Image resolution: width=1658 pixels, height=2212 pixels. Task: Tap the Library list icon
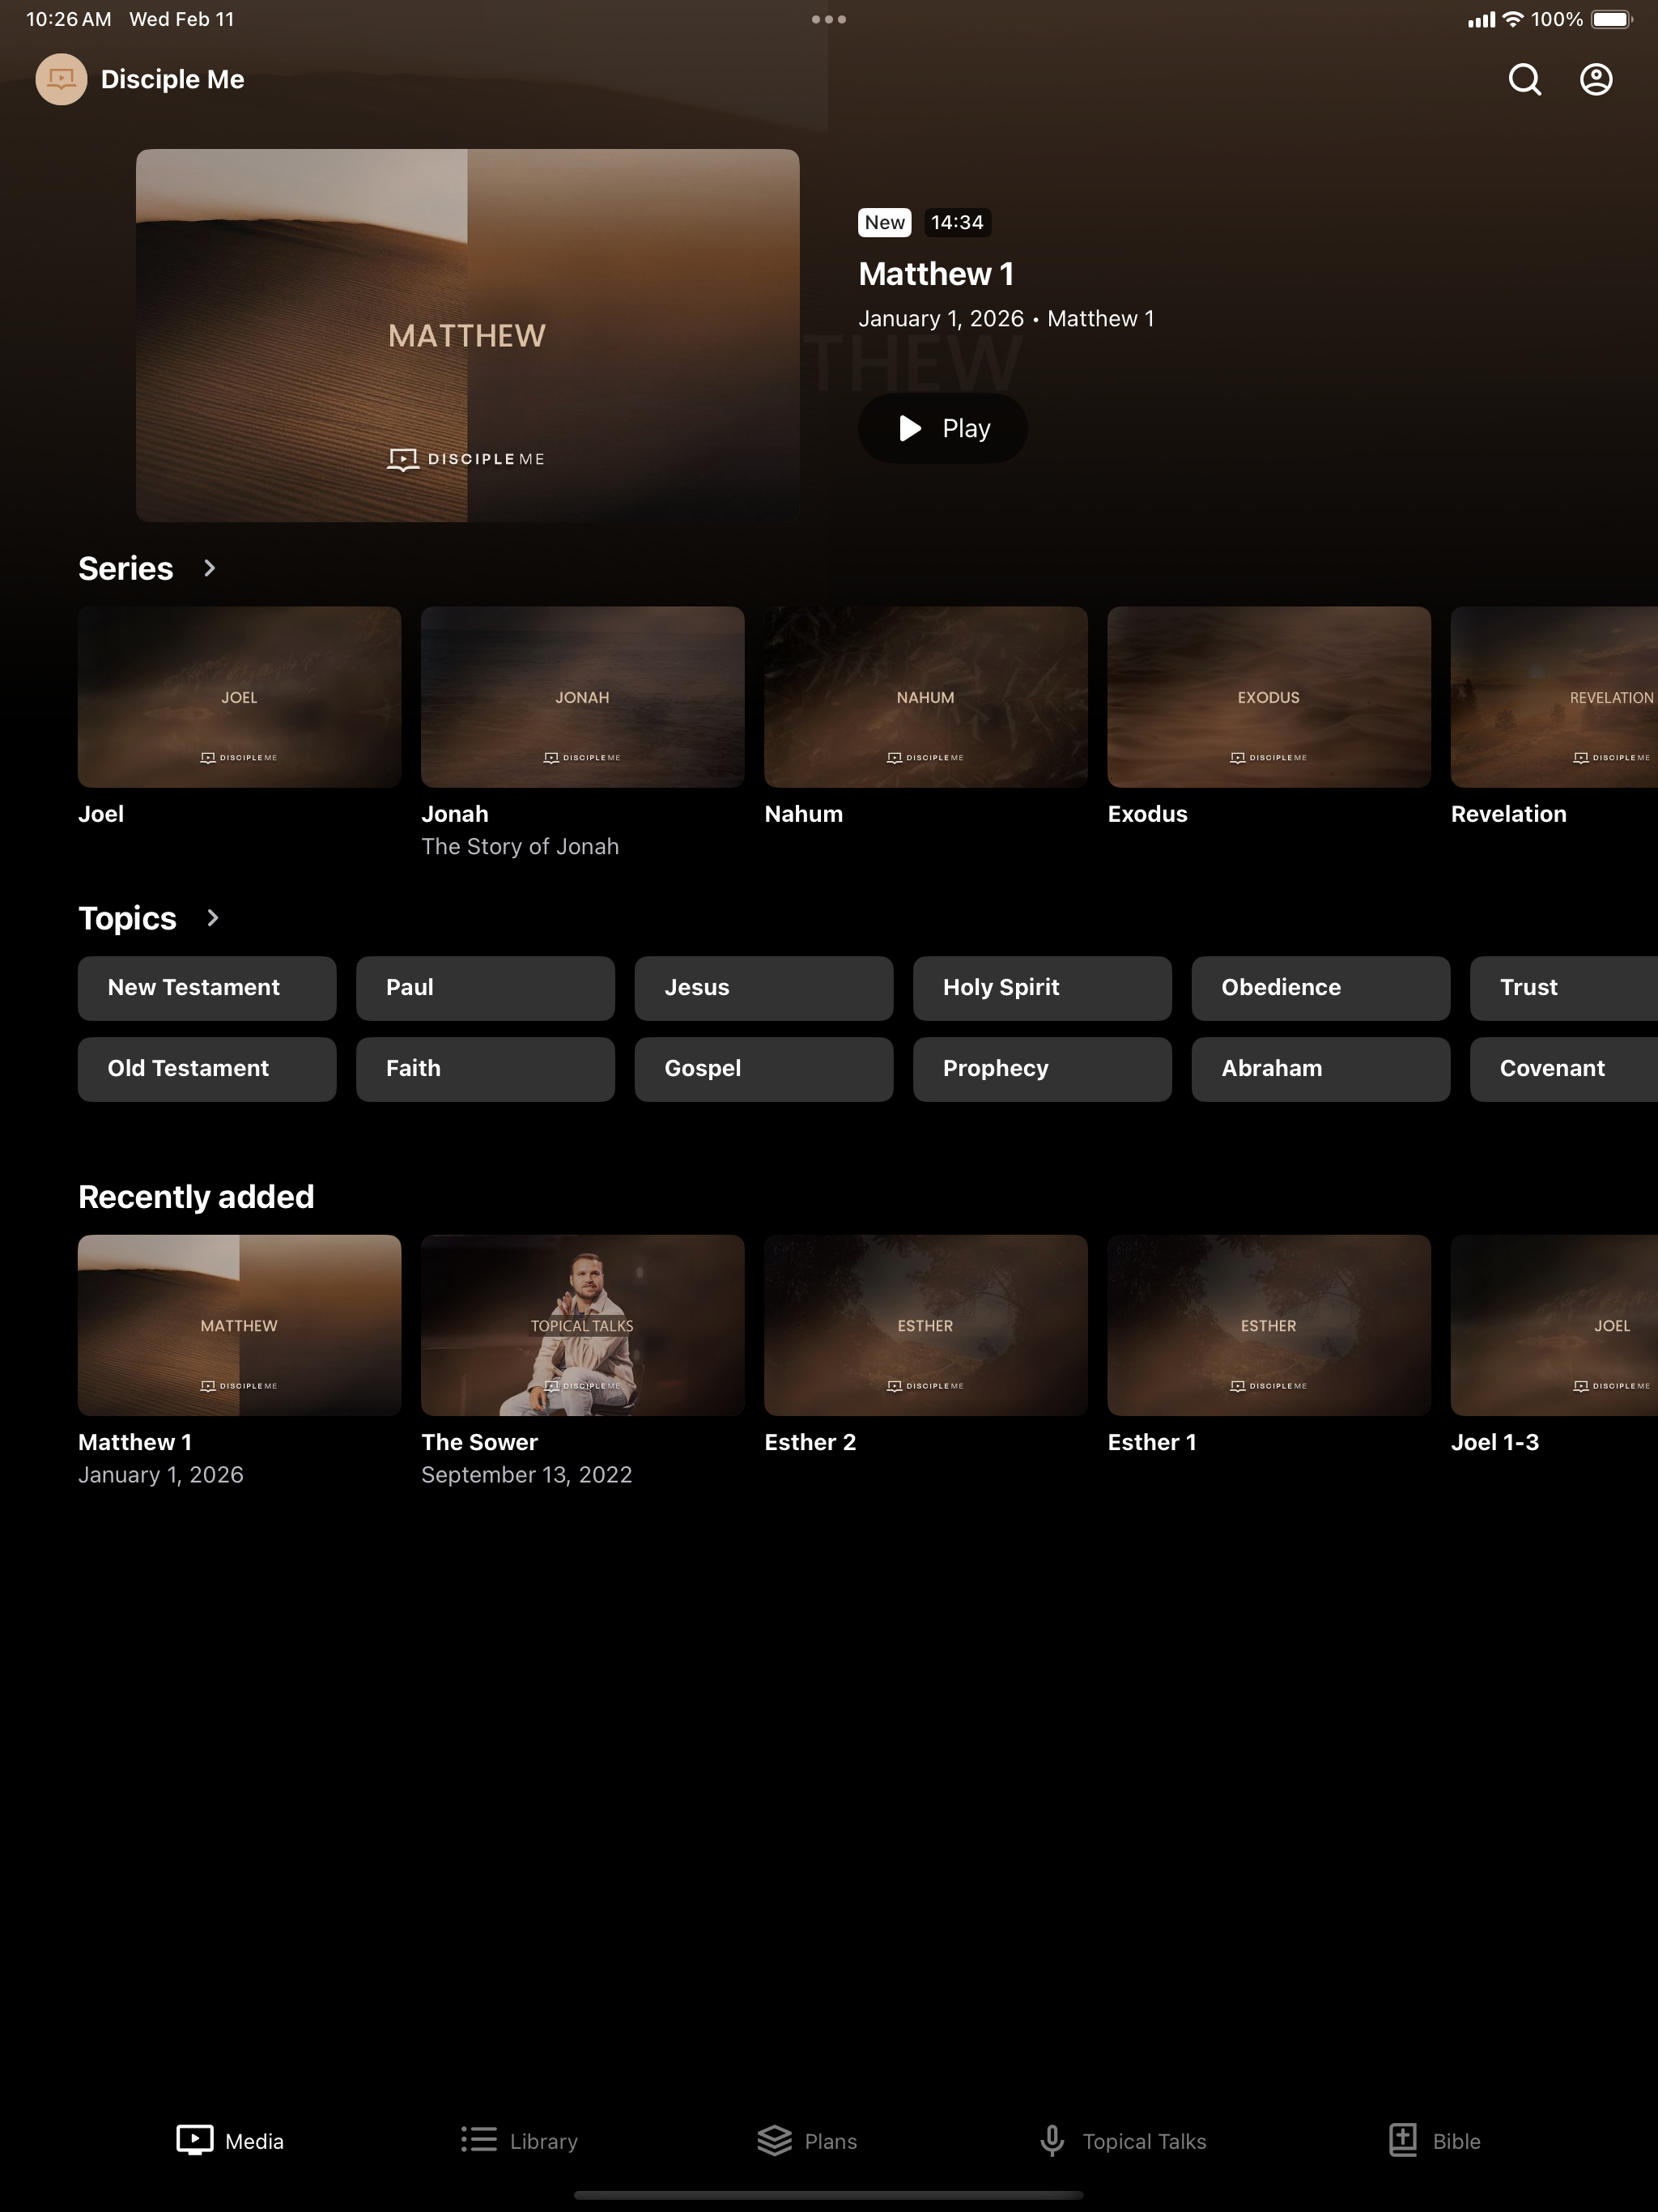pos(479,2140)
